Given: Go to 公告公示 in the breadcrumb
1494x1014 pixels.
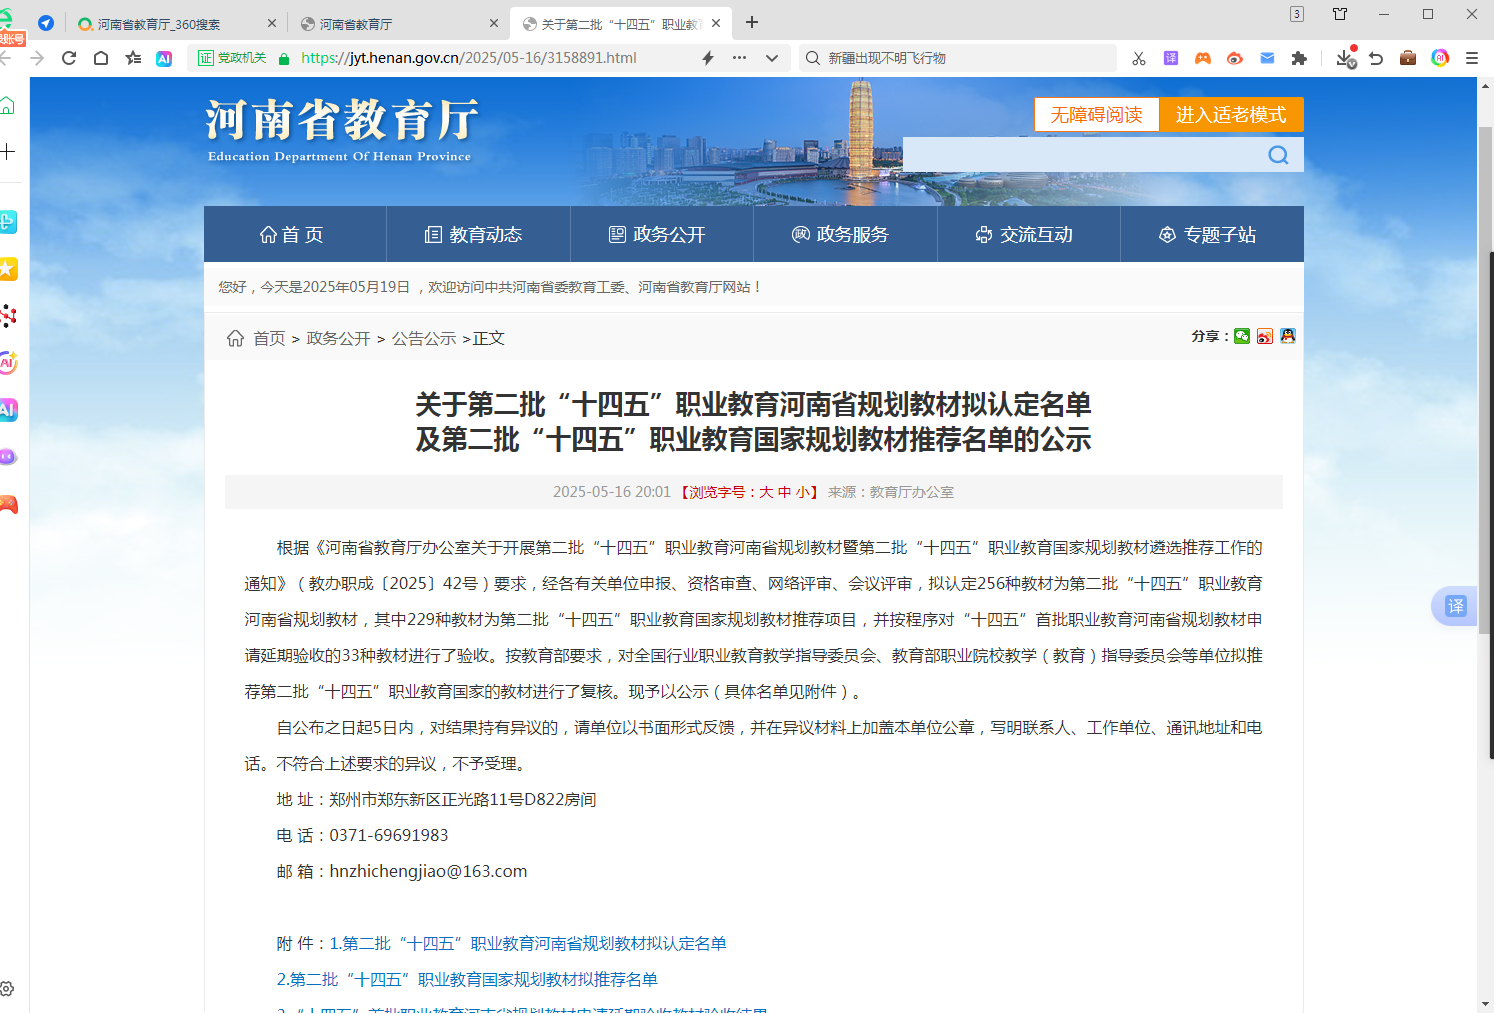Looking at the screenshot, I should point(424,339).
